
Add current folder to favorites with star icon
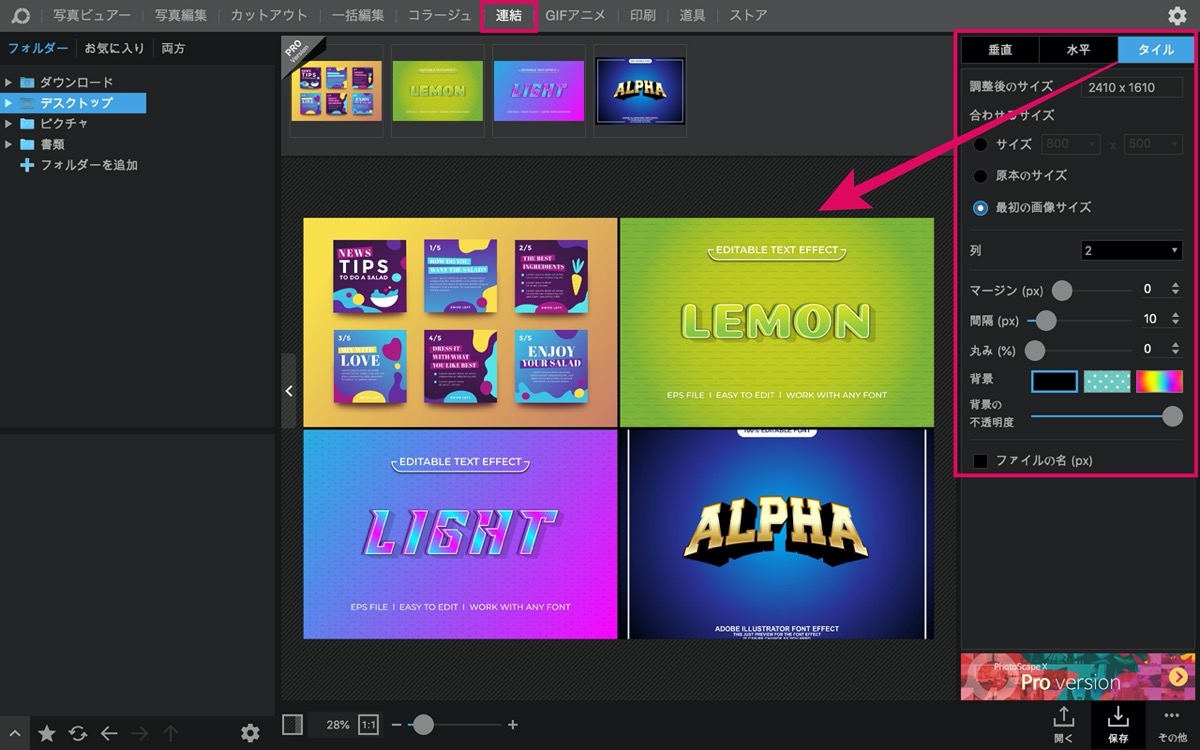click(47, 733)
